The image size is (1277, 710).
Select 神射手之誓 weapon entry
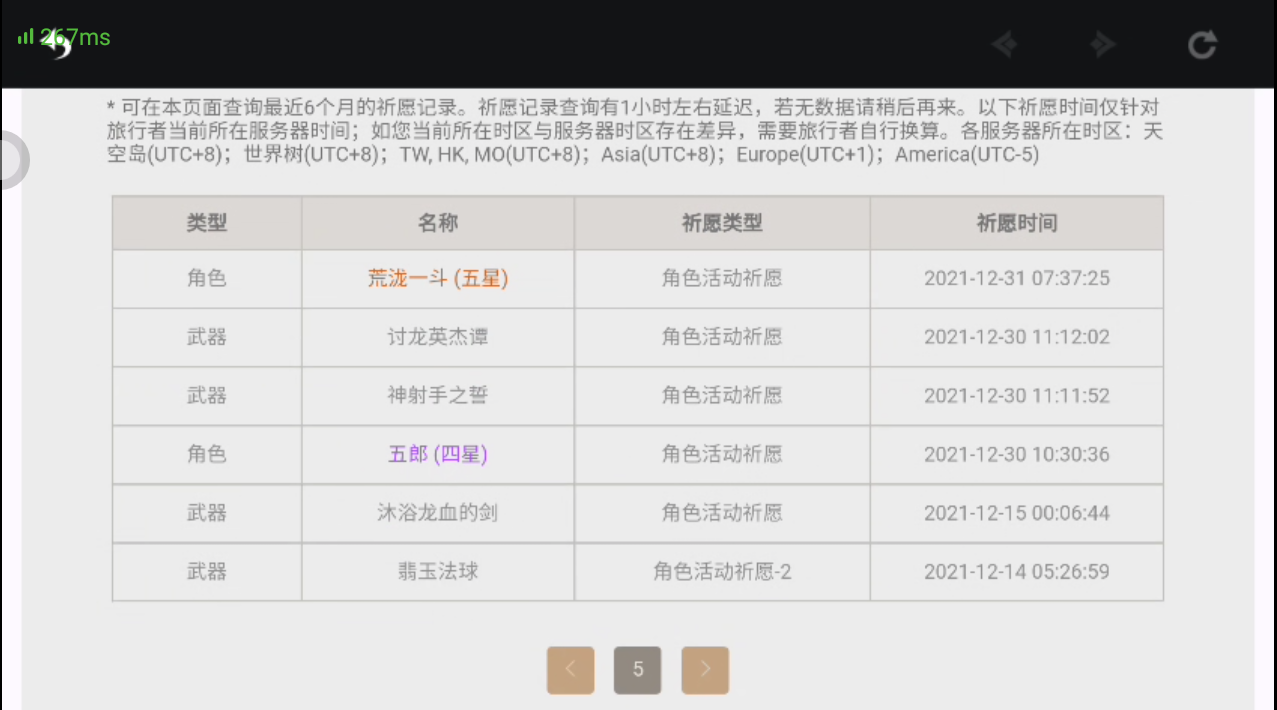pos(438,396)
